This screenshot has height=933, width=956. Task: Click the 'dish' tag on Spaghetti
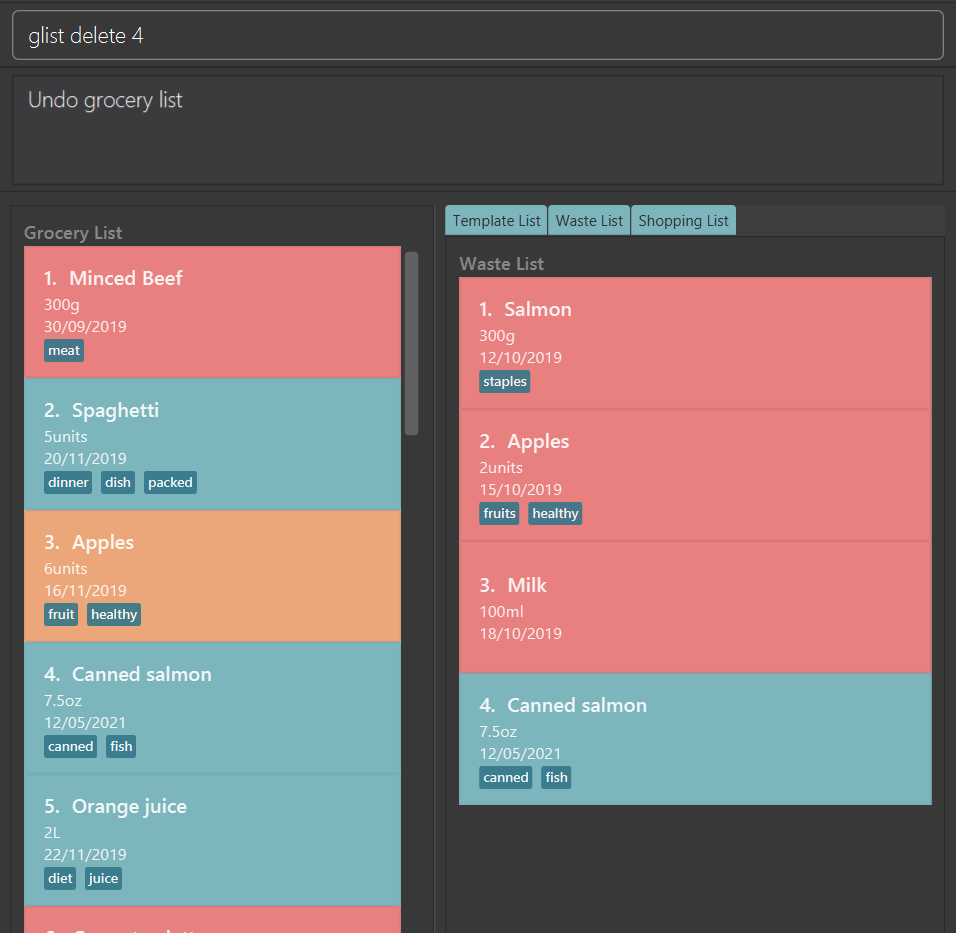point(118,482)
